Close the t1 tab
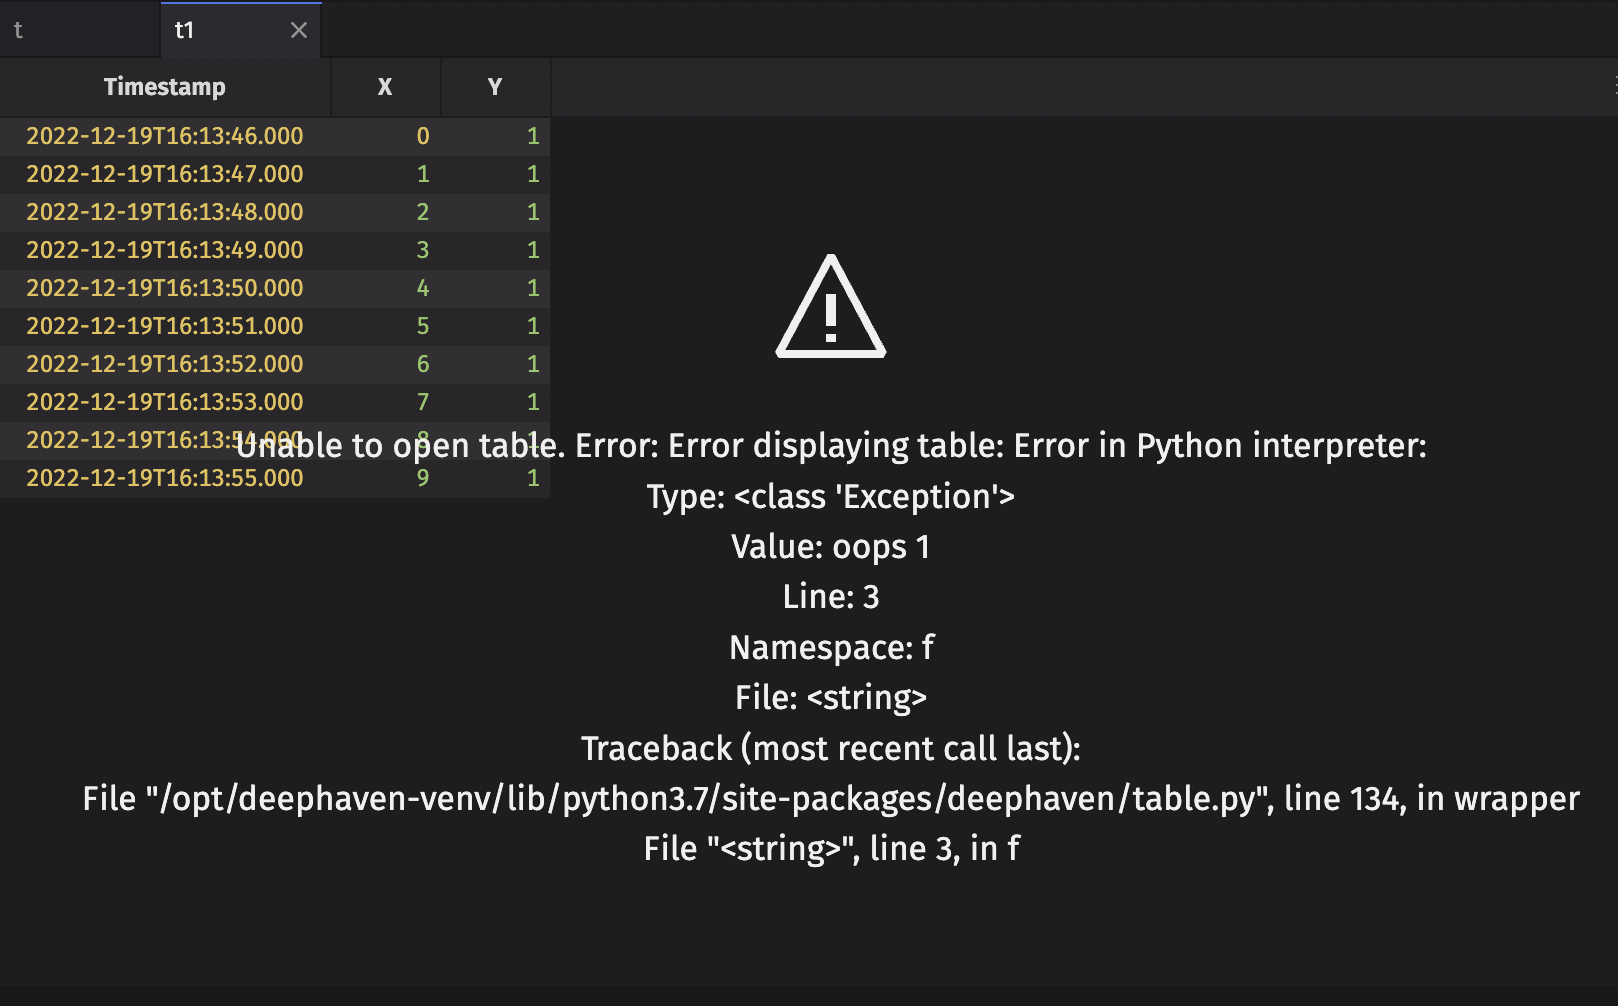Screen dimensions: 1618x1006 pos(298,30)
